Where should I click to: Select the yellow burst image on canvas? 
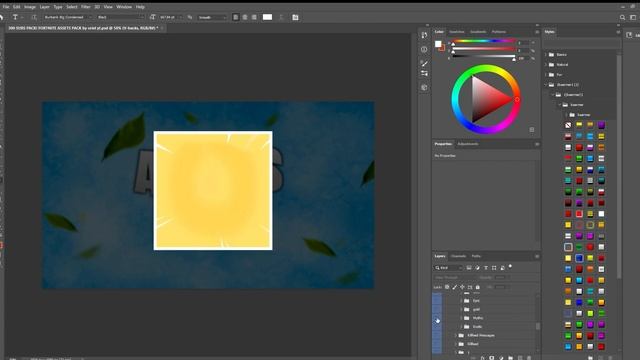coord(213,190)
